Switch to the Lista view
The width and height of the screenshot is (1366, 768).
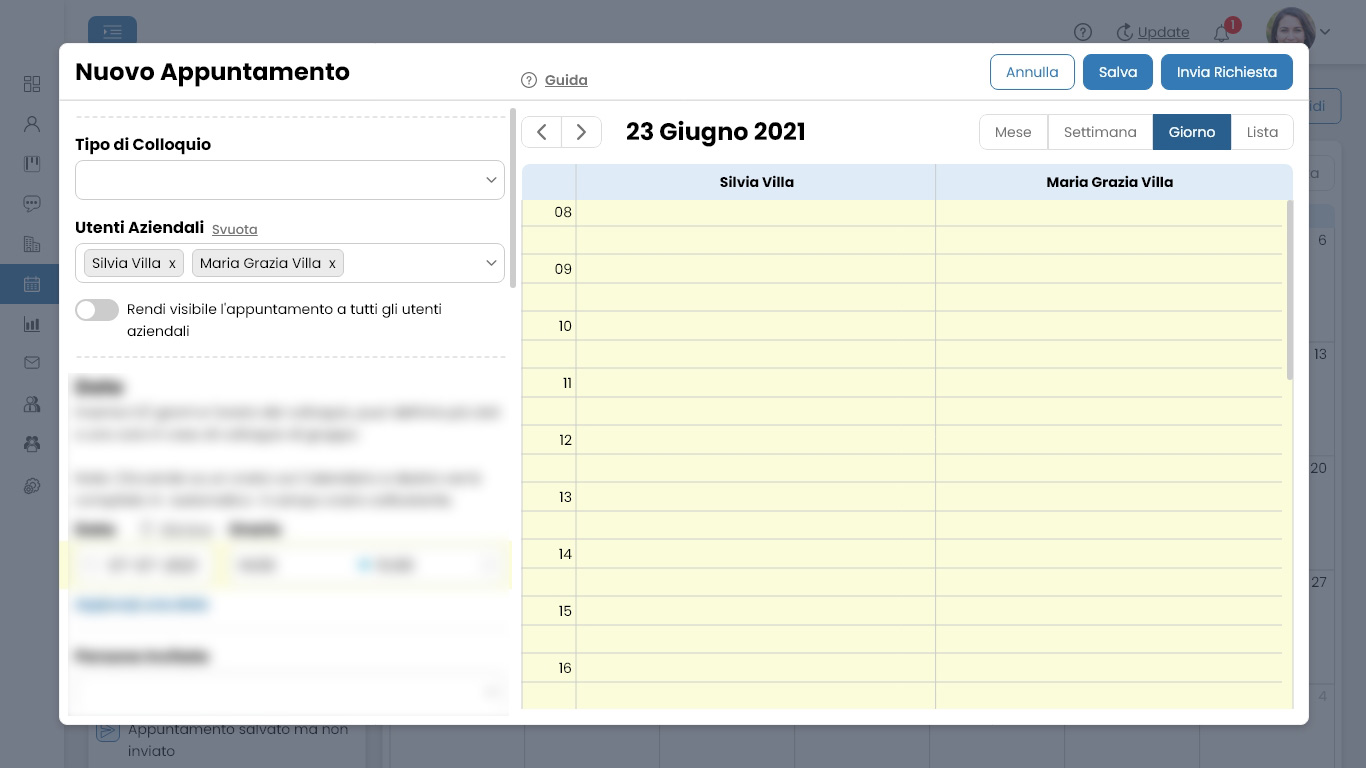pos(1262,131)
